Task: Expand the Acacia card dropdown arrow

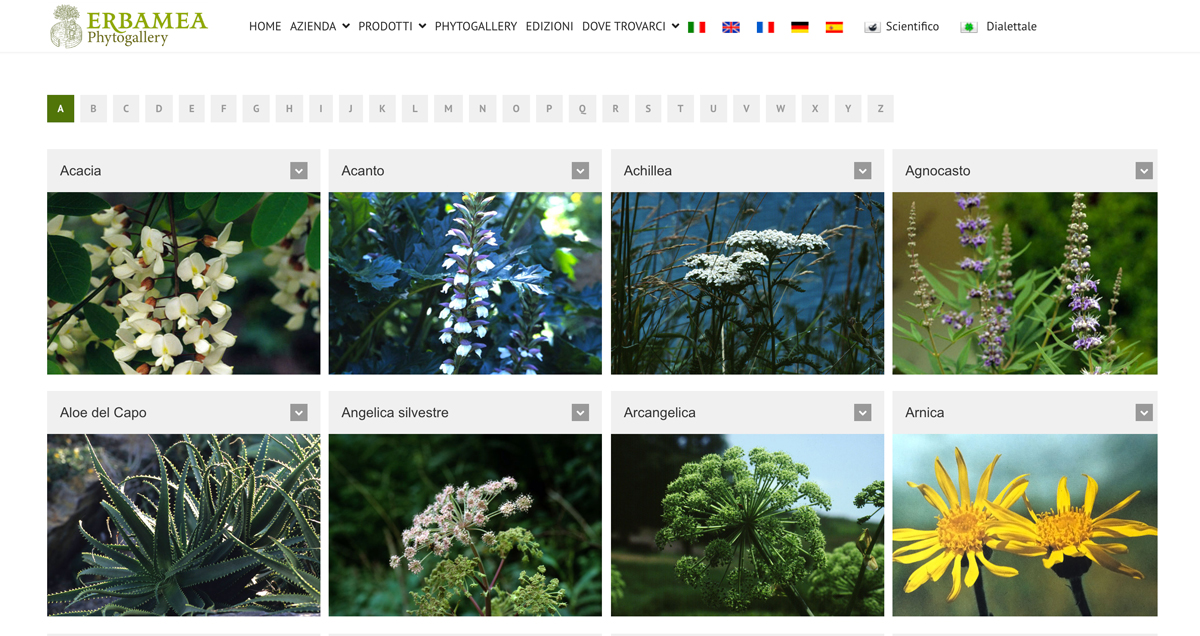Action: pyautogui.click(x=299, y=171)
